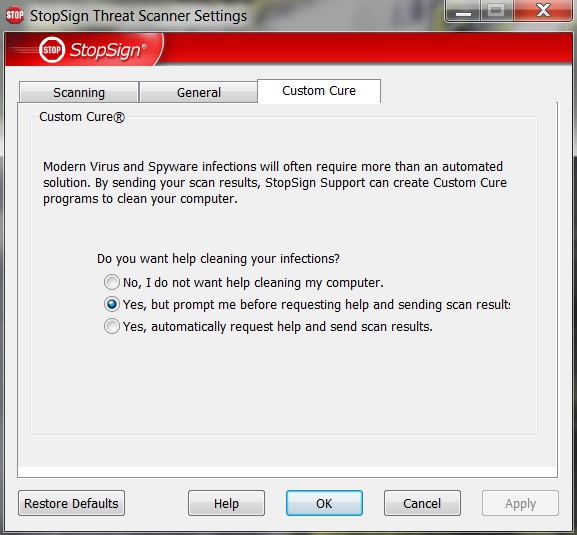Image resolution: width=577 pixels, height=535 pixels.
Task: Click the 'StopSign Threat Scanner Settings' window title
Action: 138,16
